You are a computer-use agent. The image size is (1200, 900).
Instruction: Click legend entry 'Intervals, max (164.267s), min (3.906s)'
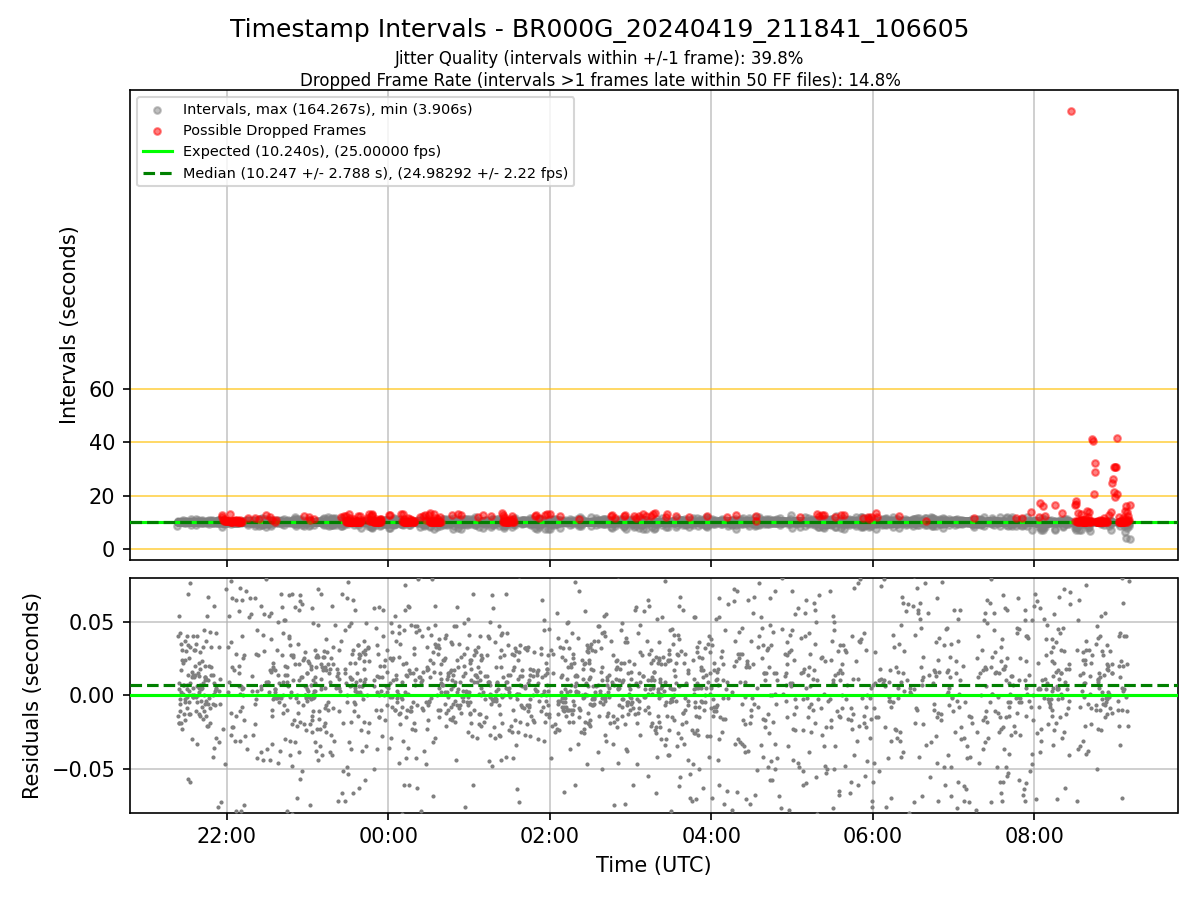328,108
